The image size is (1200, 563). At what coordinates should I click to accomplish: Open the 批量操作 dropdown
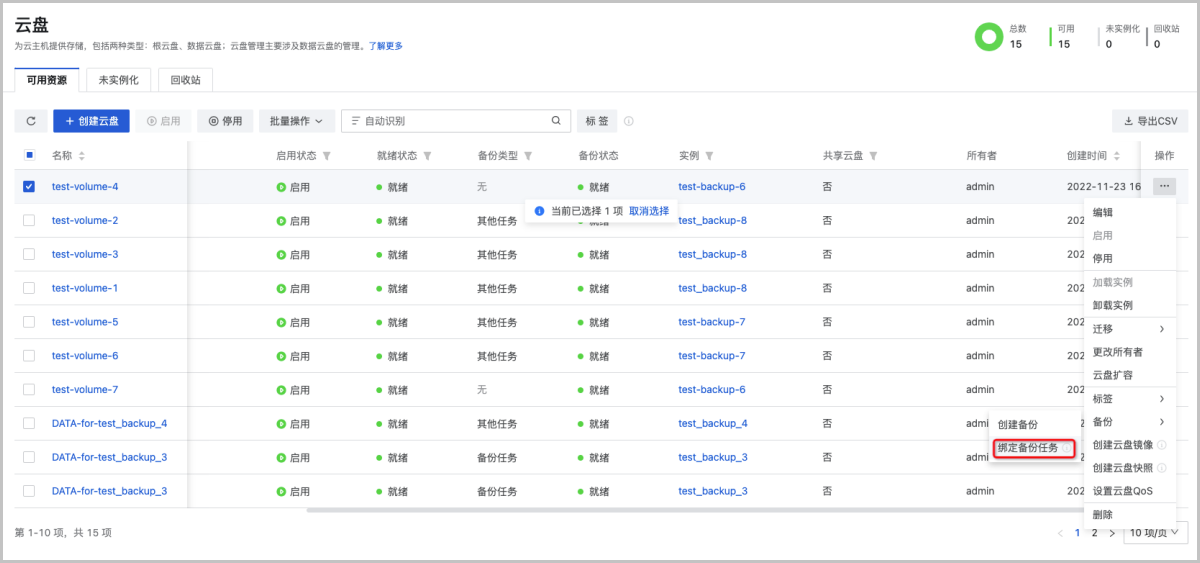click(296, 121)
